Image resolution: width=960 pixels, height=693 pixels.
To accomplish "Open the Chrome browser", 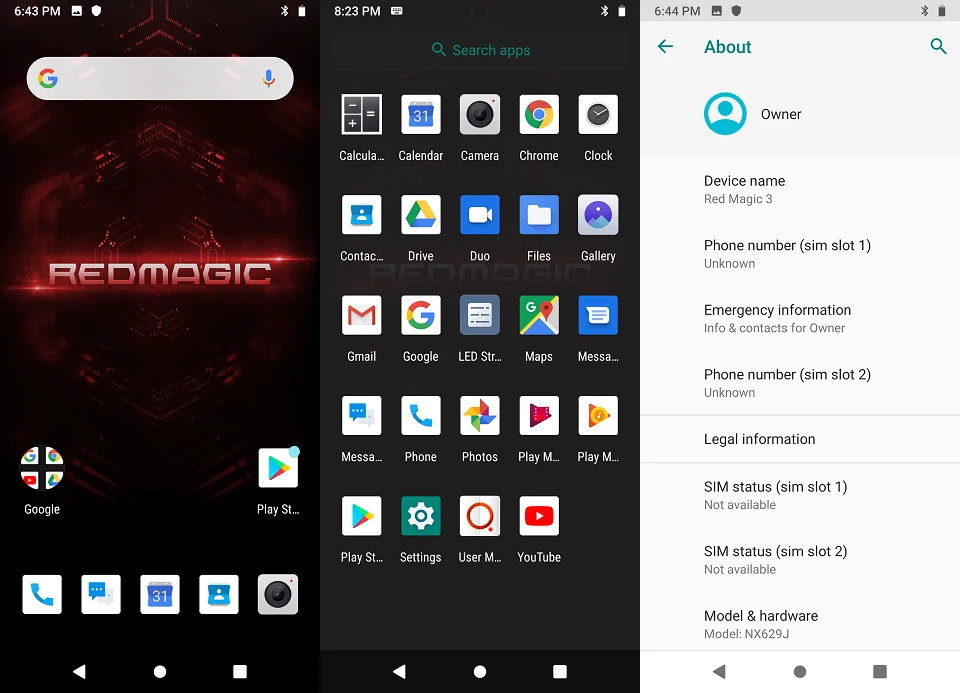I will 539,114.
